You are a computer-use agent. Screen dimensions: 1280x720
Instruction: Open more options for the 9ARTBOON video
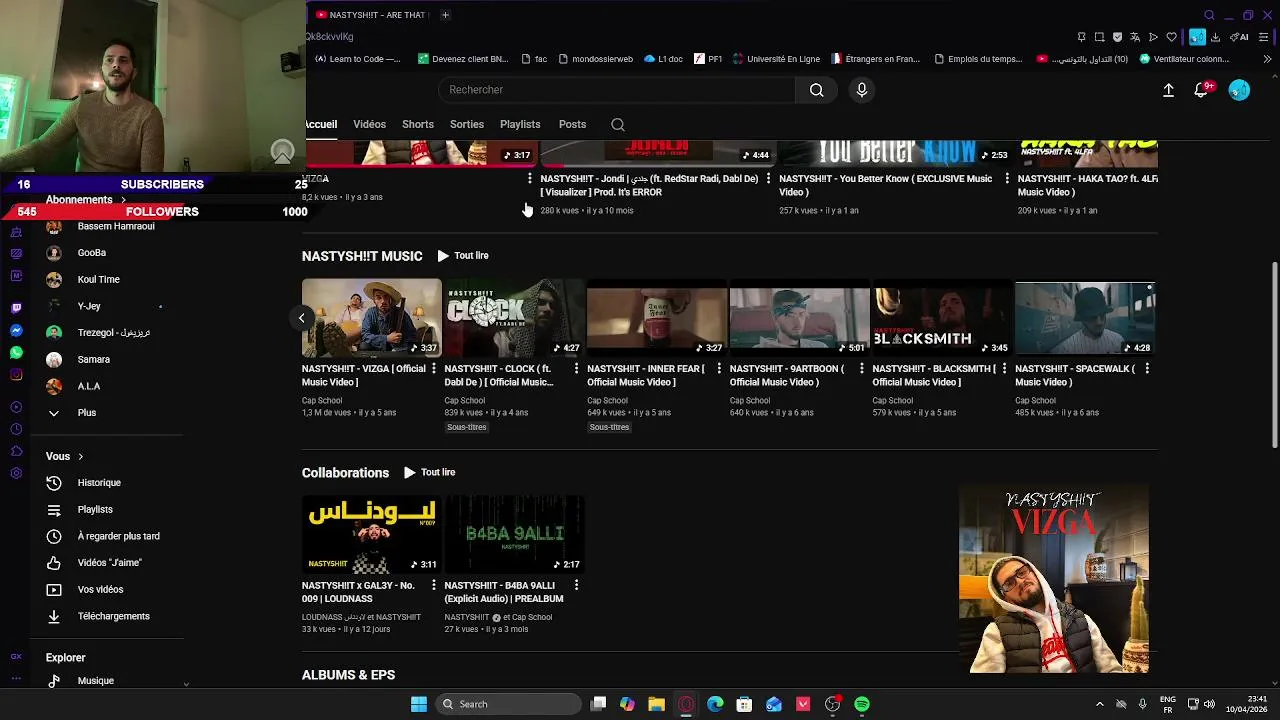[861, 369]
